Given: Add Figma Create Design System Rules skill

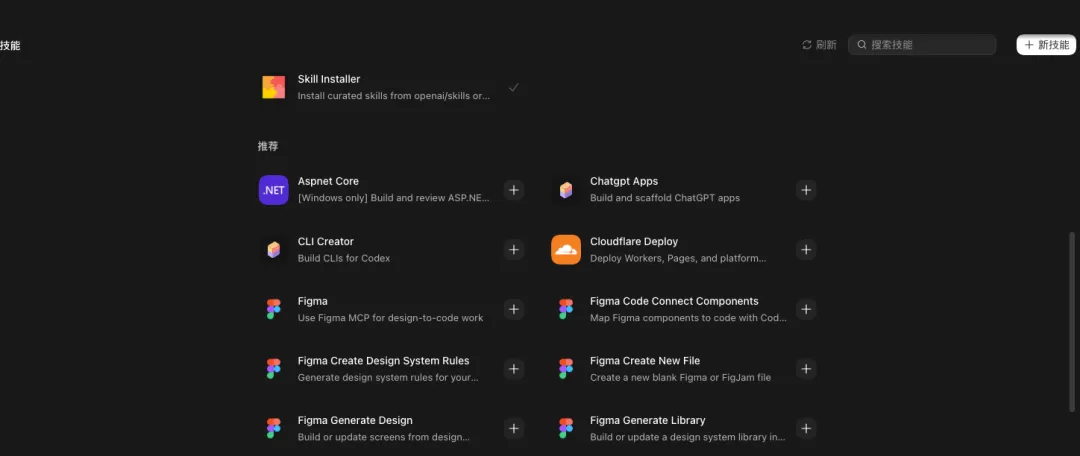Looking at the screenshot, I should [514, 369].
